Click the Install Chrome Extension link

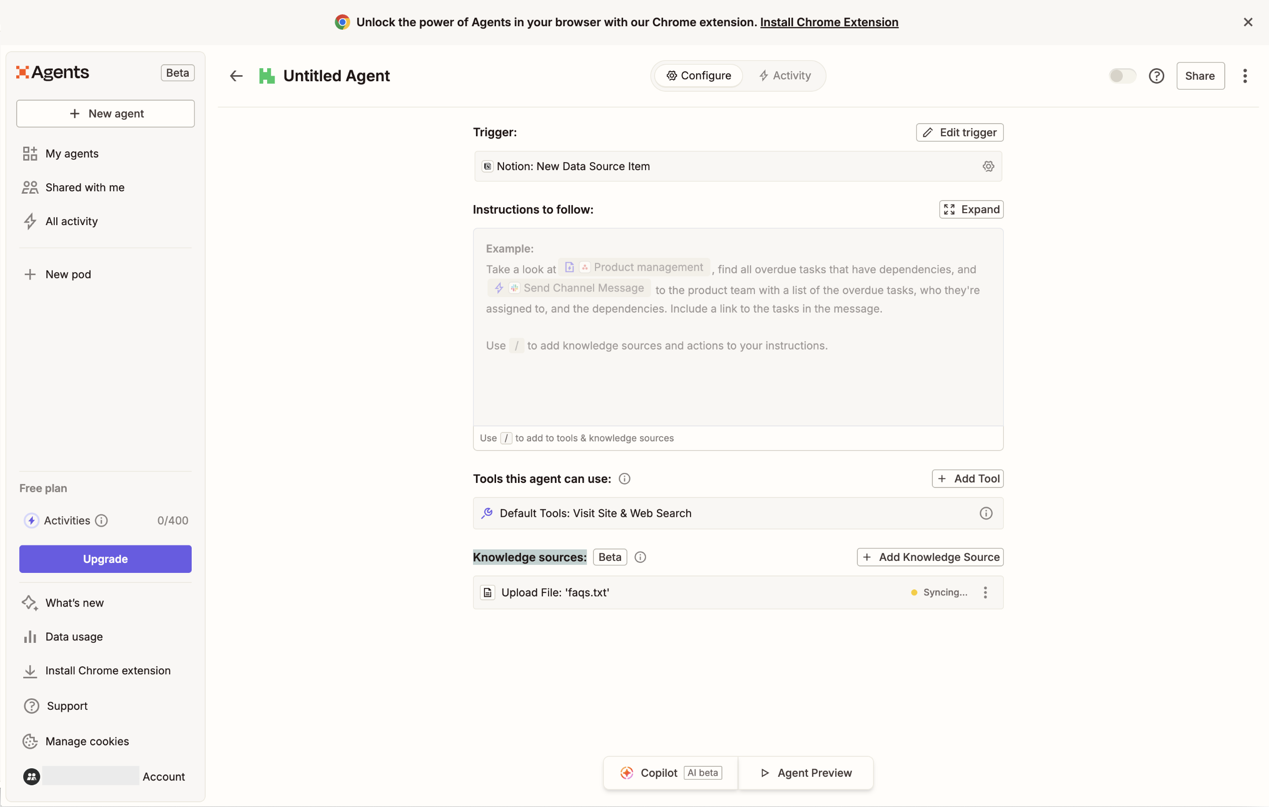(x=829, y=22)
